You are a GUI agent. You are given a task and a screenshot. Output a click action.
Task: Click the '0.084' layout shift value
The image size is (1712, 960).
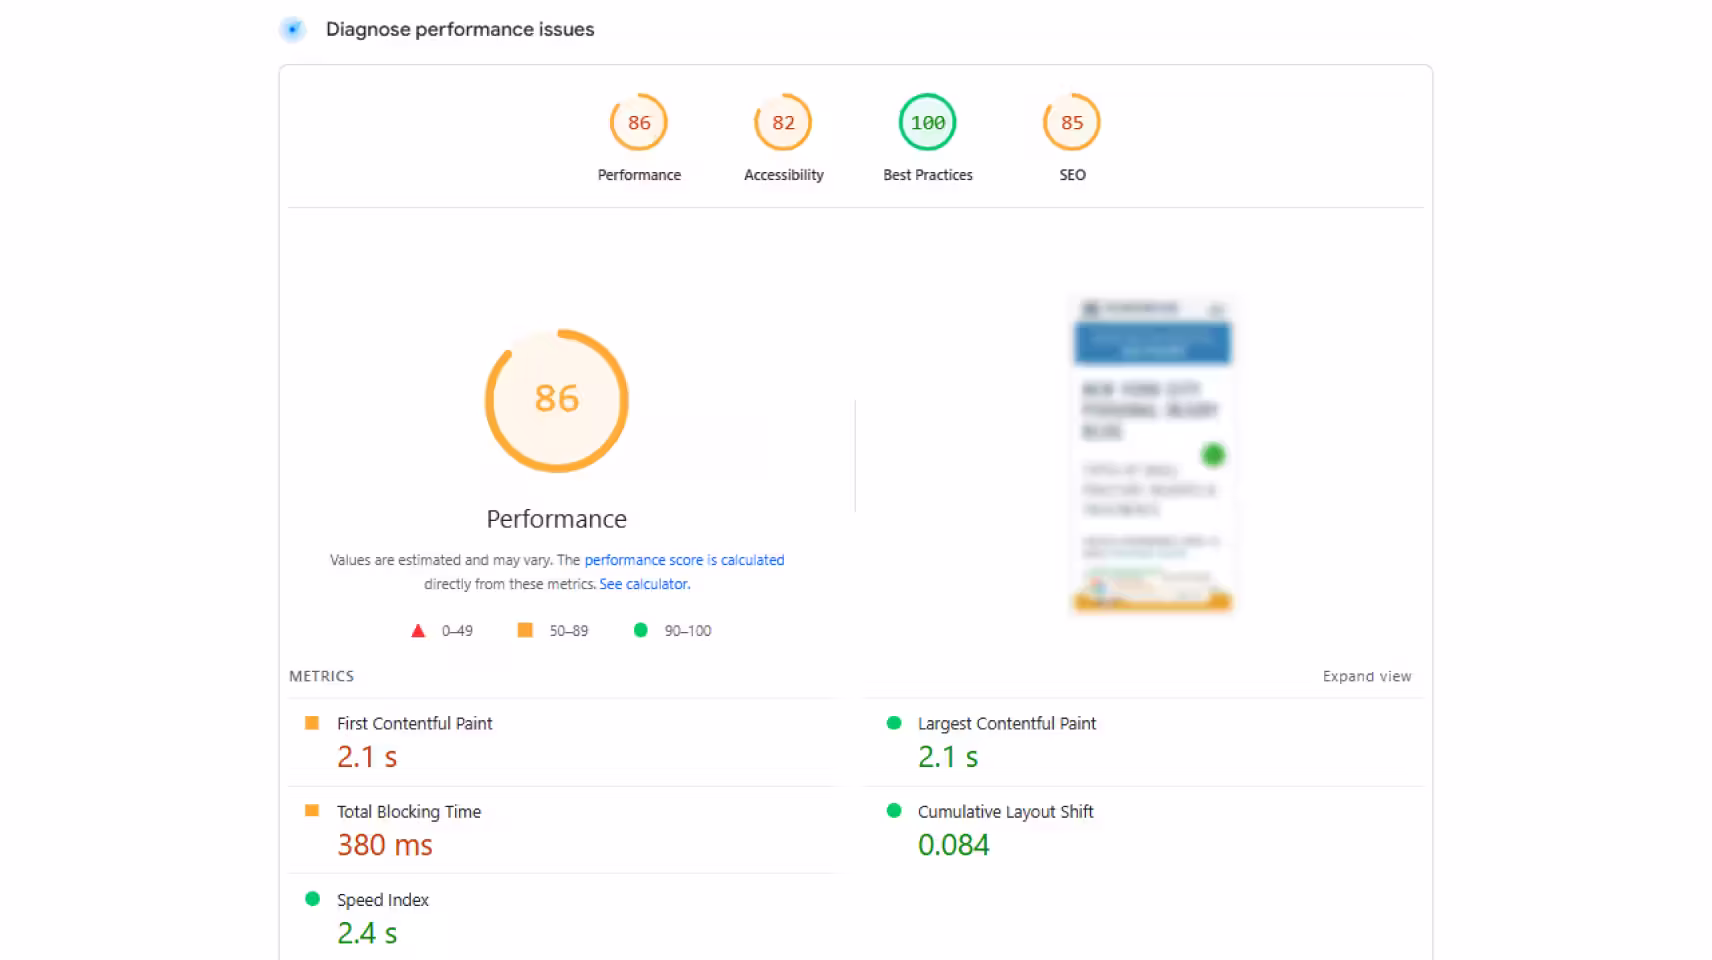pyautogui.click(x=954, y=845)
